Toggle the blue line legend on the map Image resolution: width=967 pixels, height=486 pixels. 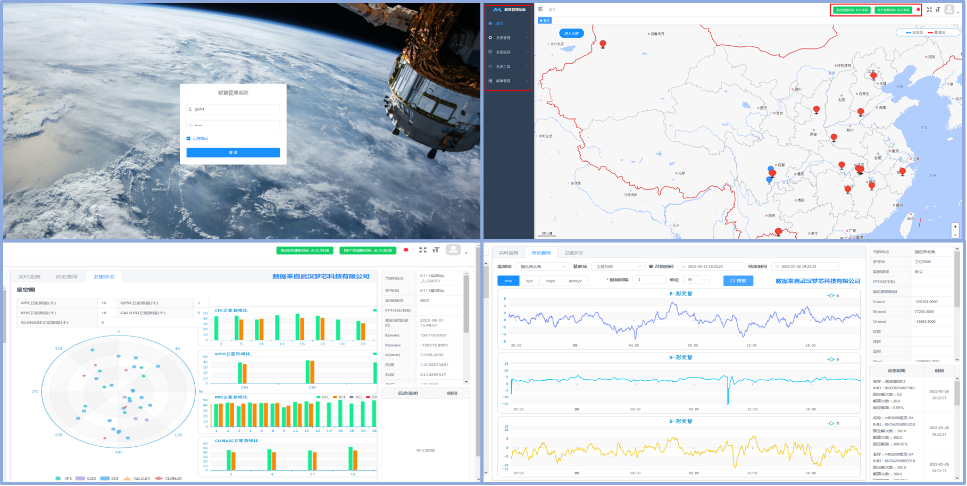915,32
